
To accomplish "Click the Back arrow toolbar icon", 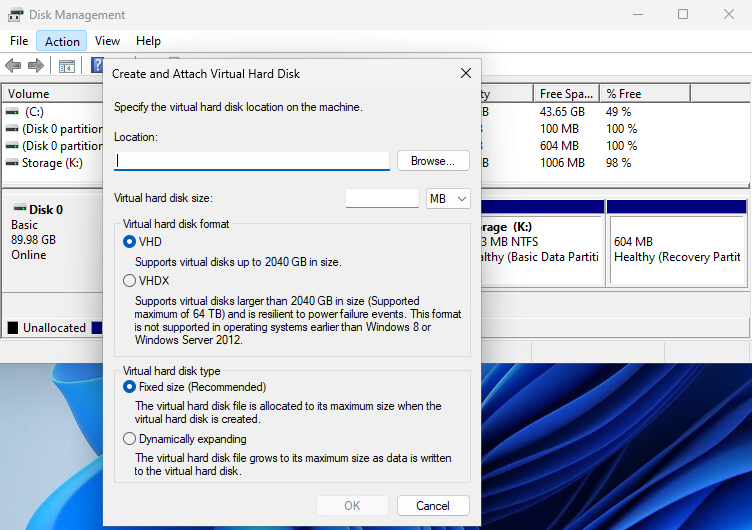I will (x=13, y=65).
